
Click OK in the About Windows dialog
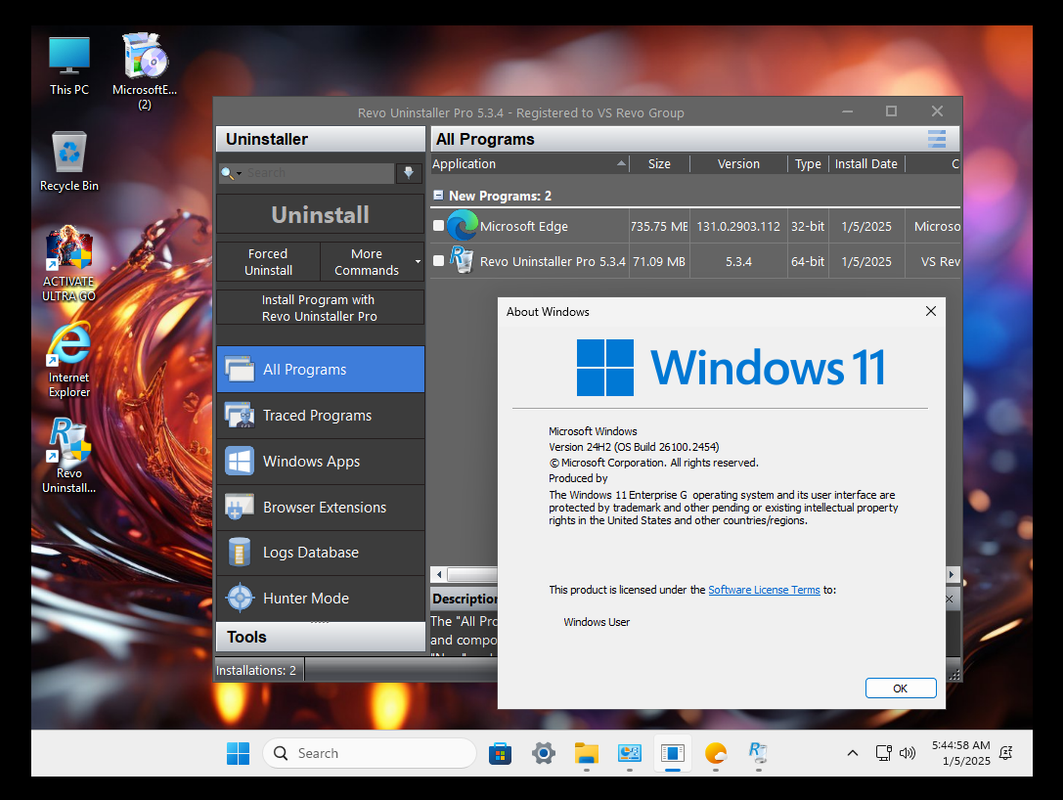[900, 688]
